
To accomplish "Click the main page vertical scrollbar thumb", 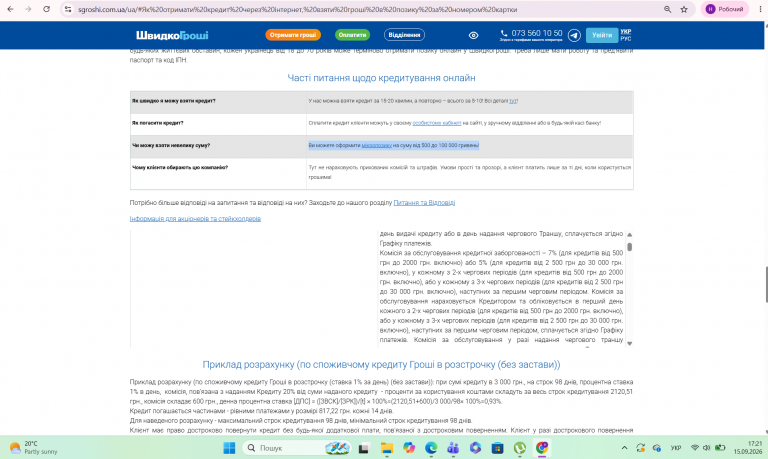I will click(766, 285).
